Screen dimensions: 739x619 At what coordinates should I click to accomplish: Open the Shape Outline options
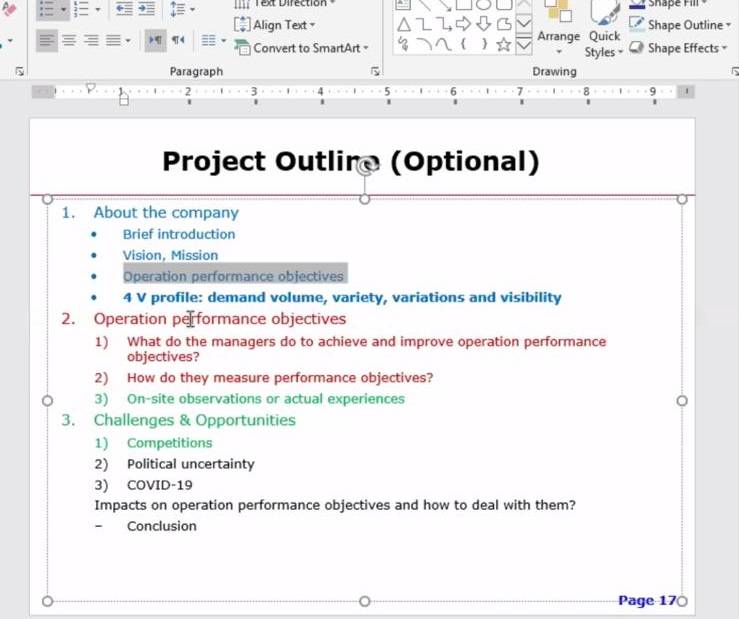pos(679,25)
